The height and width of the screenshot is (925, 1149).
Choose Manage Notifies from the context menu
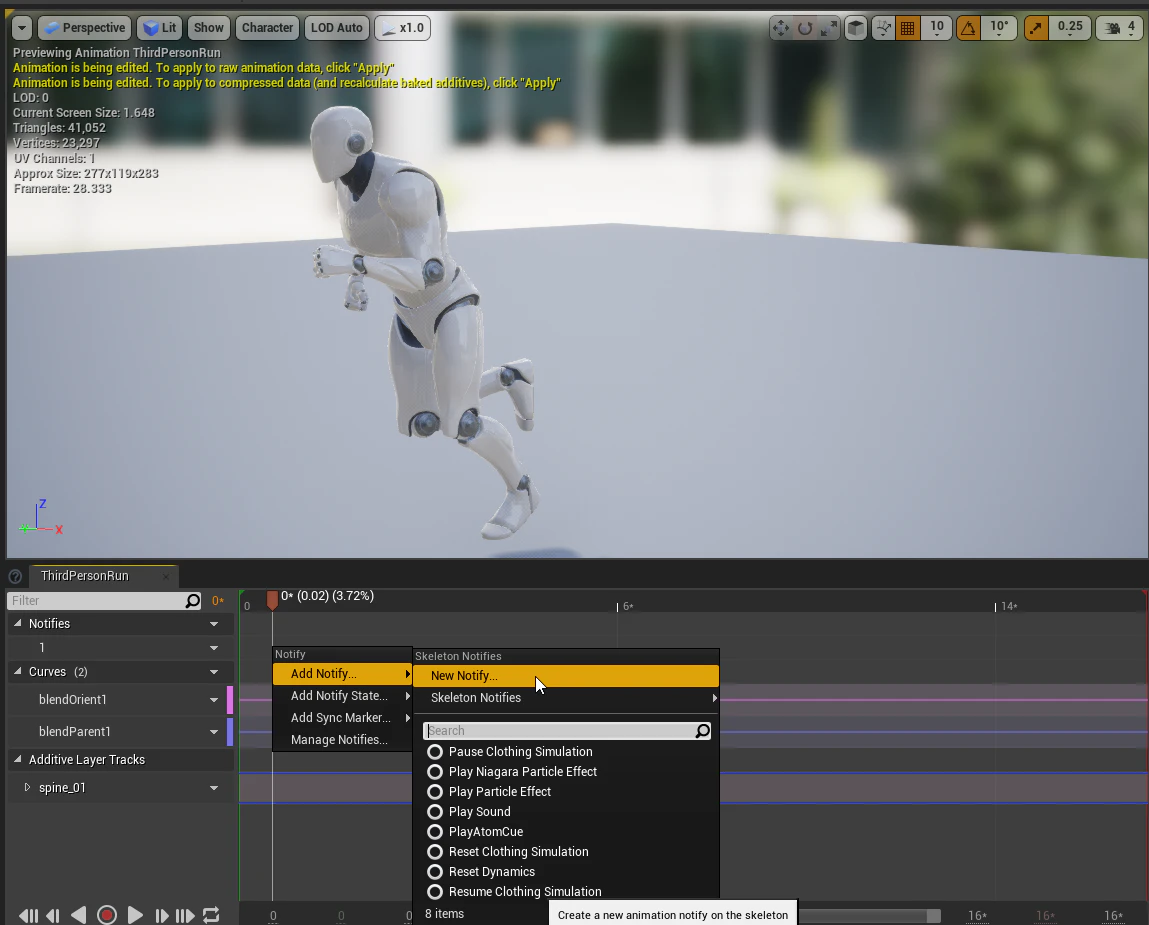(x=339, y=740)
